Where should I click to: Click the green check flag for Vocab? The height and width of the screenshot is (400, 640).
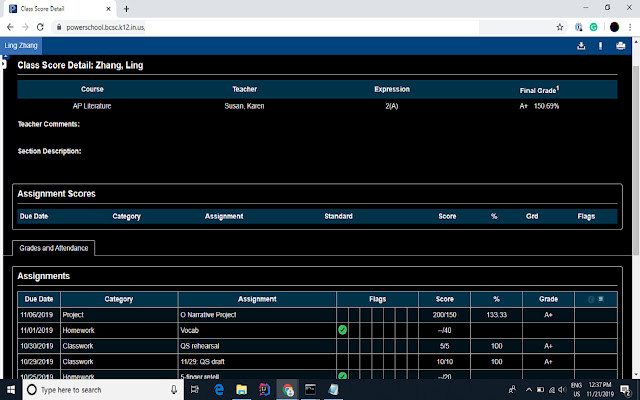pos(342,330)
